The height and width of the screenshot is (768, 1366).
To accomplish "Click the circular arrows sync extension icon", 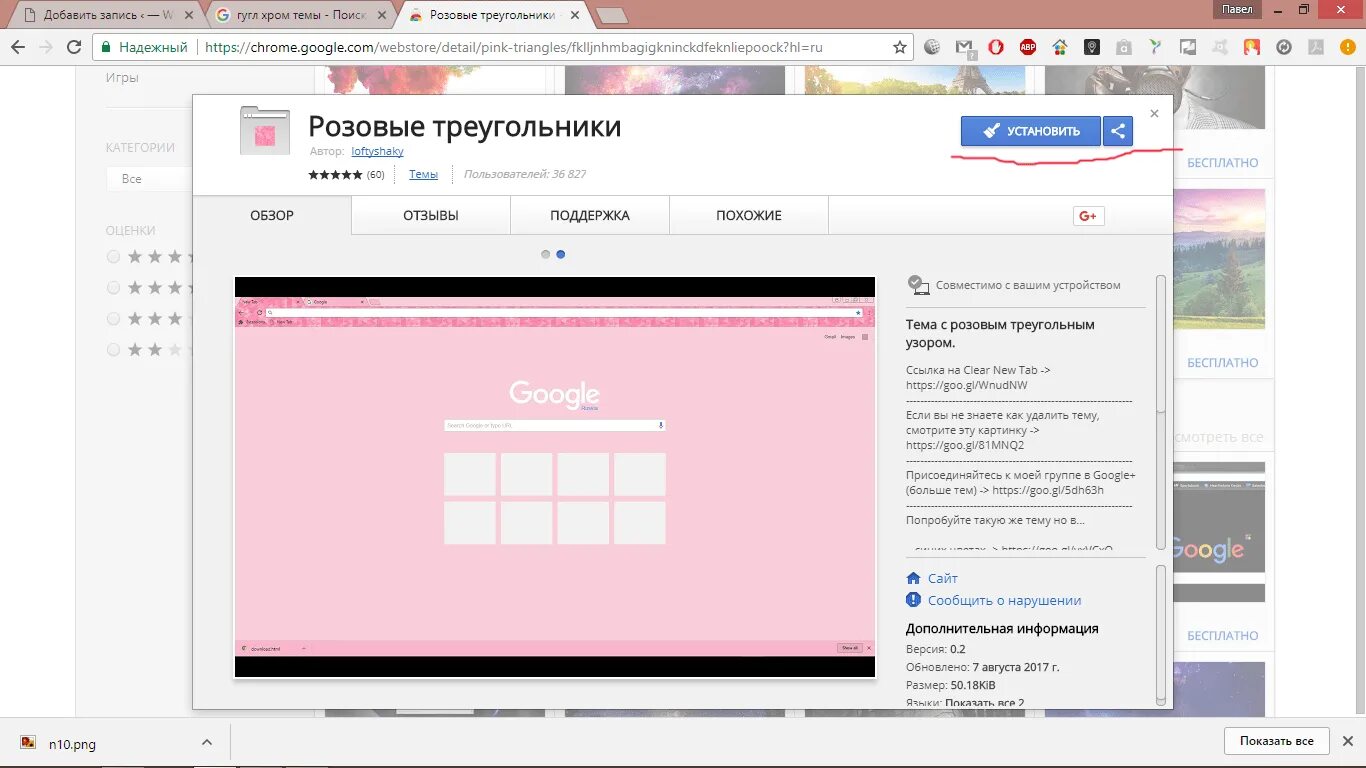I will (1284, 47).
